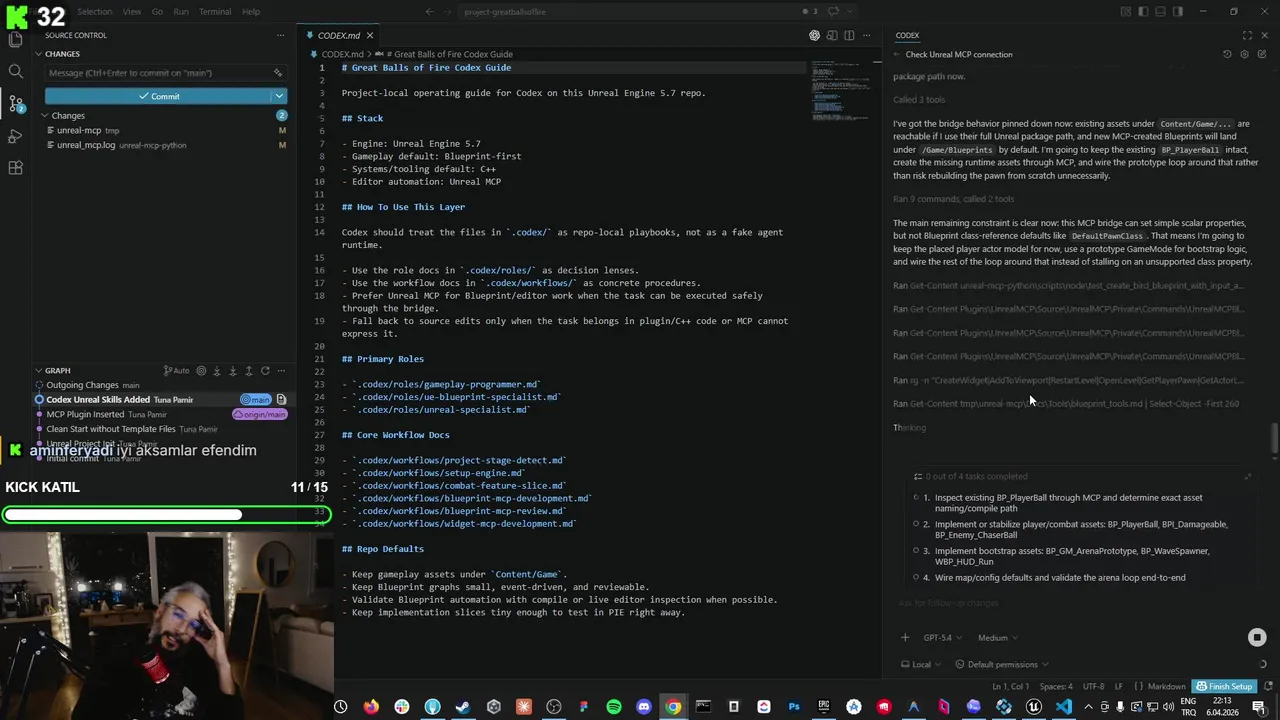Viewport: 1280px width, 720px height.
Task: Open the Explorer view in activity bar
Action: point(15,40)
